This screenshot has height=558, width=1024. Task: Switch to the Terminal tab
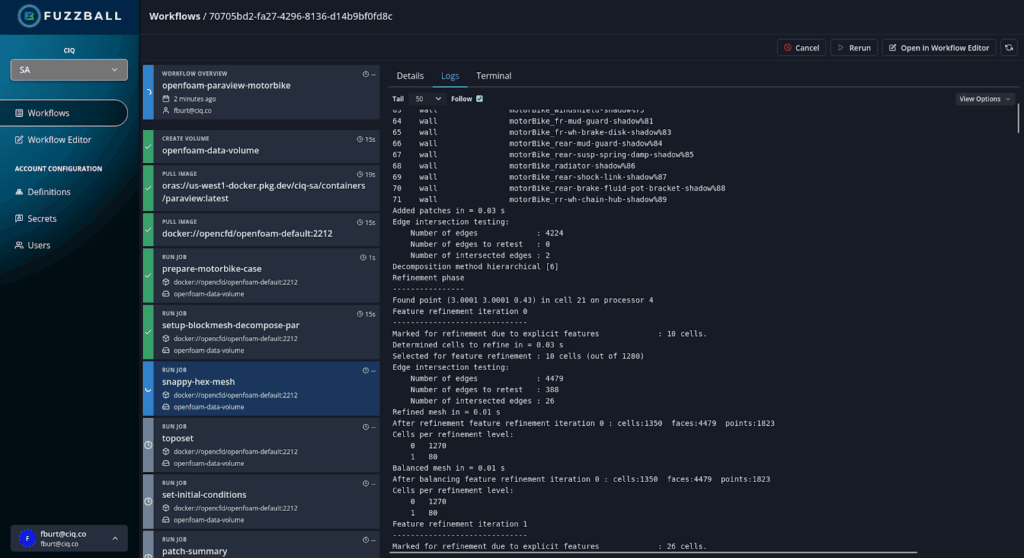[x=493, y=76]
